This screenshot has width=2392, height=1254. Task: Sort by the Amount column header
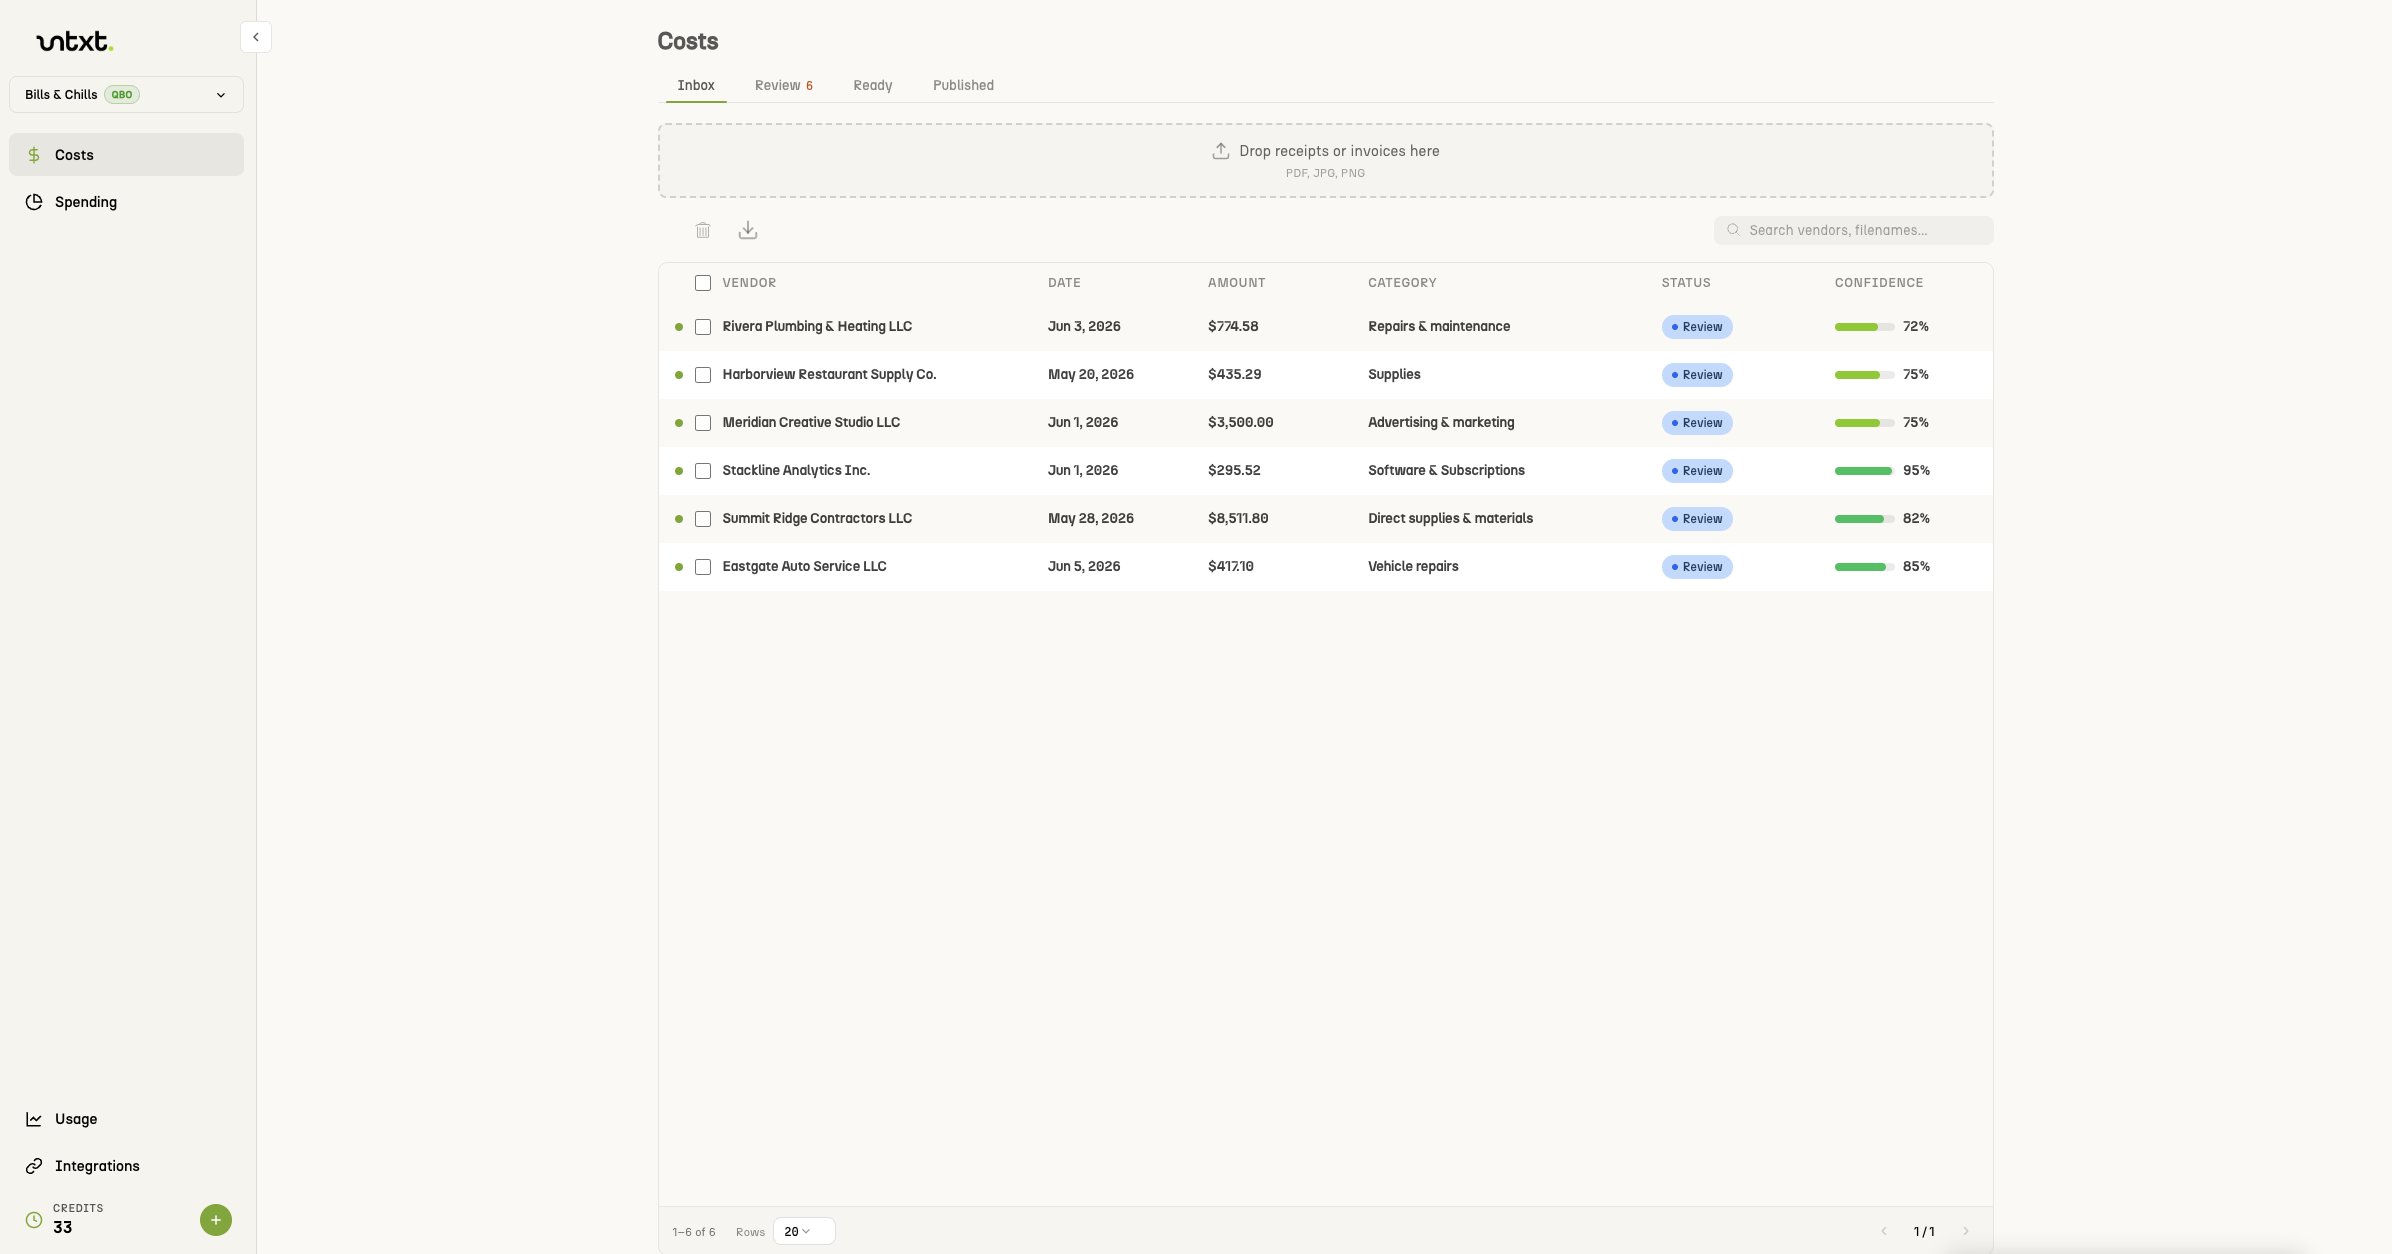(1236, 283)
